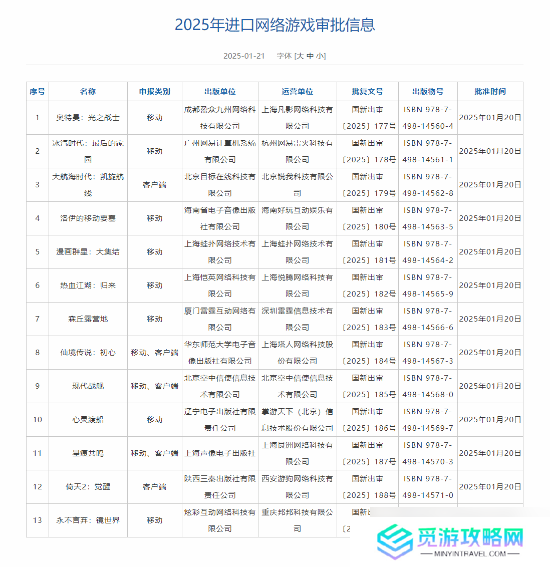Image resolution: width=550 pixels, height=567 pixels.
Task: Click publisher 华东师范大学电子音像出版社有限公司
Action: pos(220,353)
